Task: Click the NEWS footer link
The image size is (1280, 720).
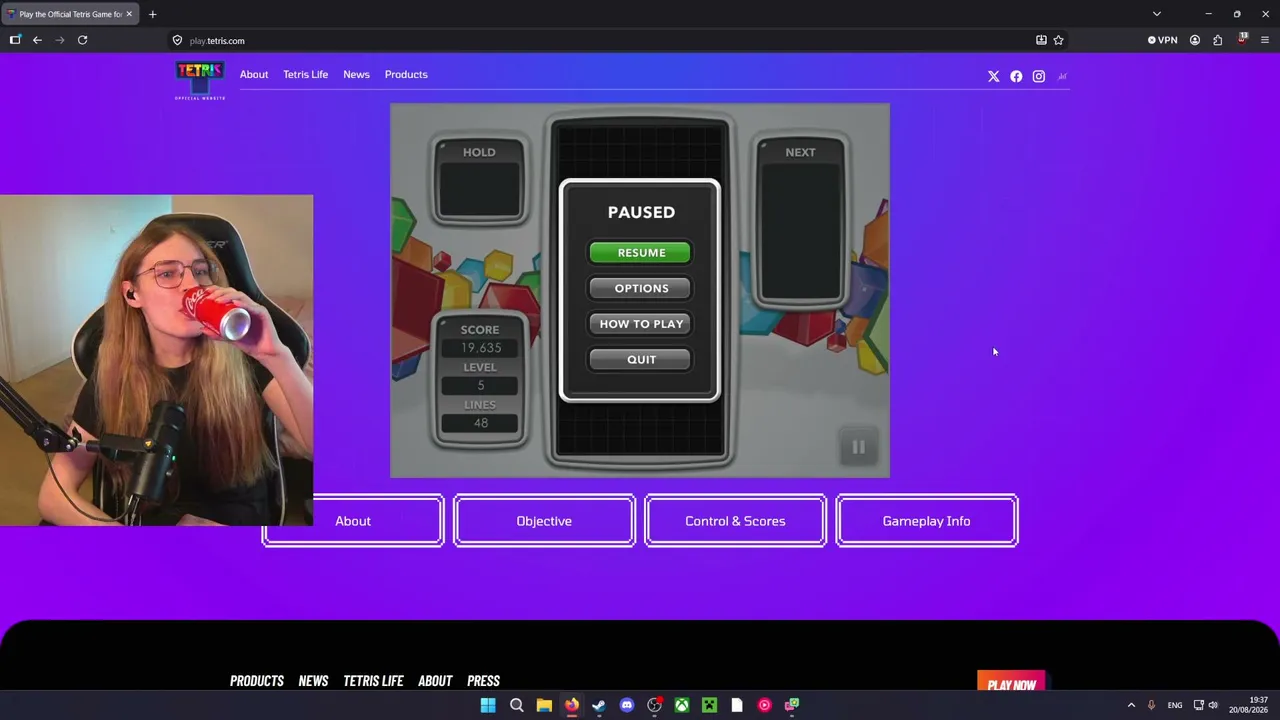Action: point(313,681)
